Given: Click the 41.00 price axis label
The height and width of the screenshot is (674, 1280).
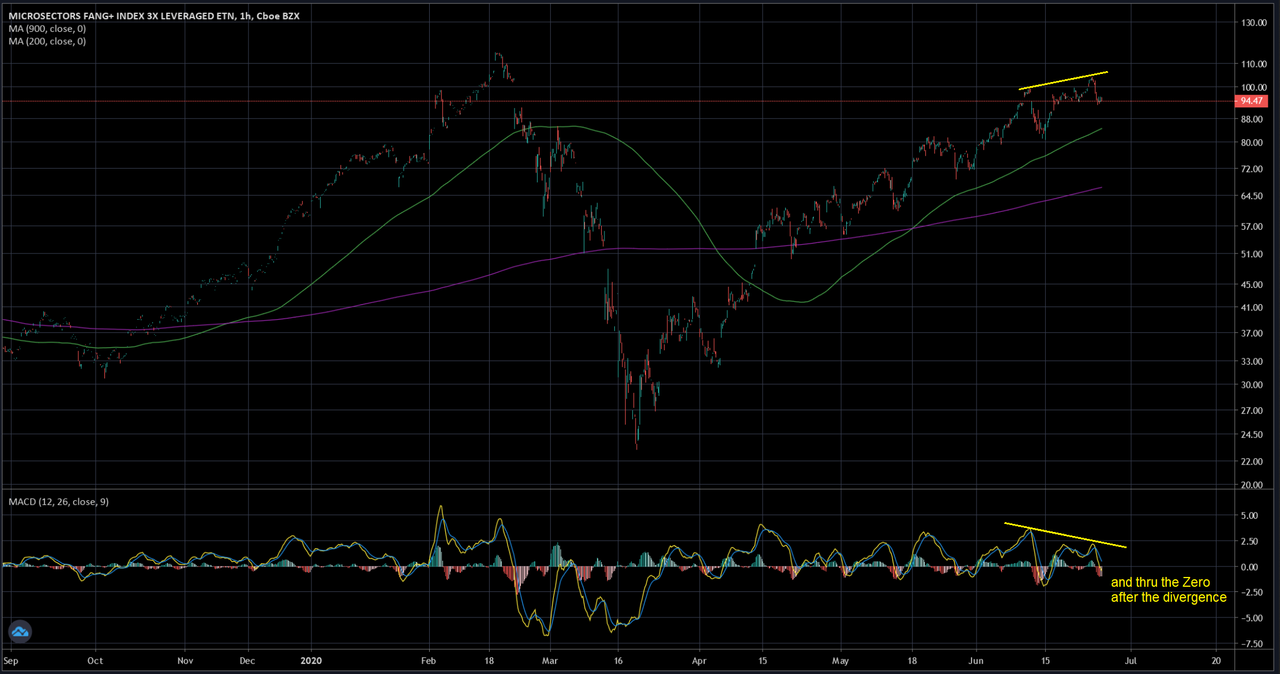Looking at the screenshot, I should 1251,309.
